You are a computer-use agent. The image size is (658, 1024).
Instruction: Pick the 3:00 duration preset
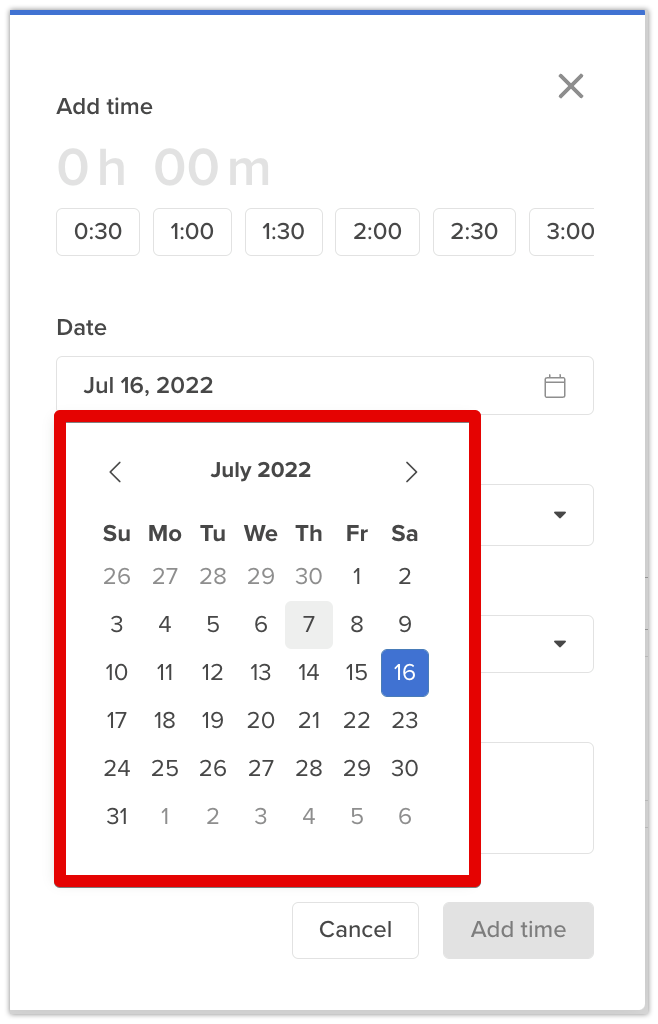[561, 232]
